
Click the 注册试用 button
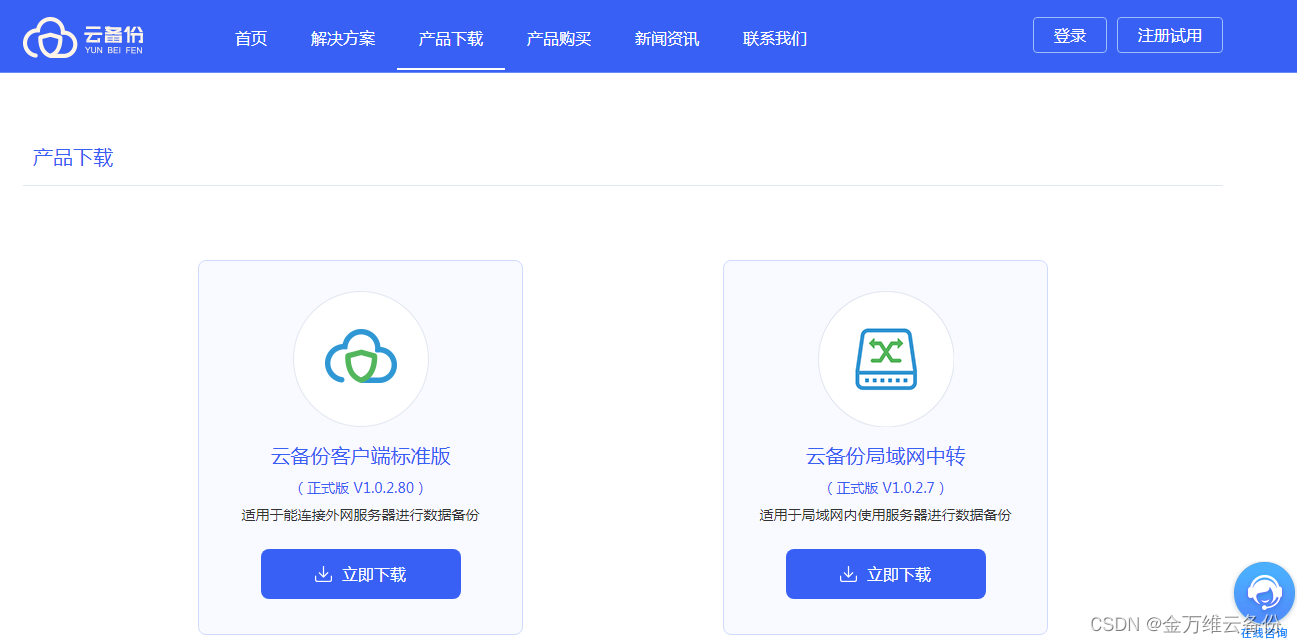click(x=1170, y=35)
